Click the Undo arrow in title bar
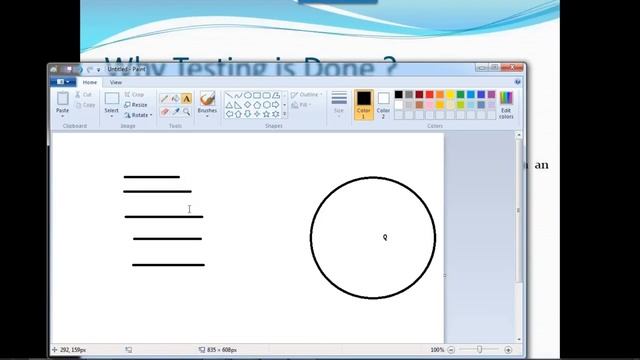 [80, 70]
